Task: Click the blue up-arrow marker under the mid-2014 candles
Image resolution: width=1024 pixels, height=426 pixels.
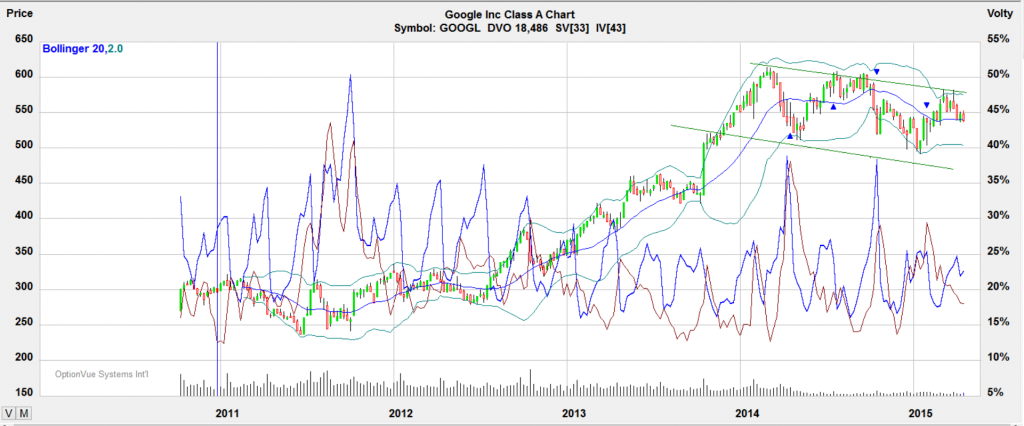Action: 833,106
